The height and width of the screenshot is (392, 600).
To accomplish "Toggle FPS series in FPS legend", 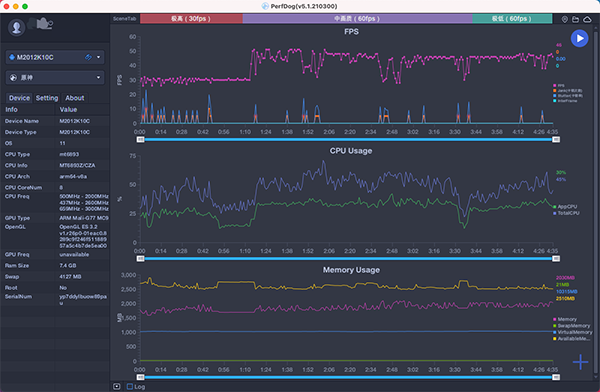I will coord(559,85).
